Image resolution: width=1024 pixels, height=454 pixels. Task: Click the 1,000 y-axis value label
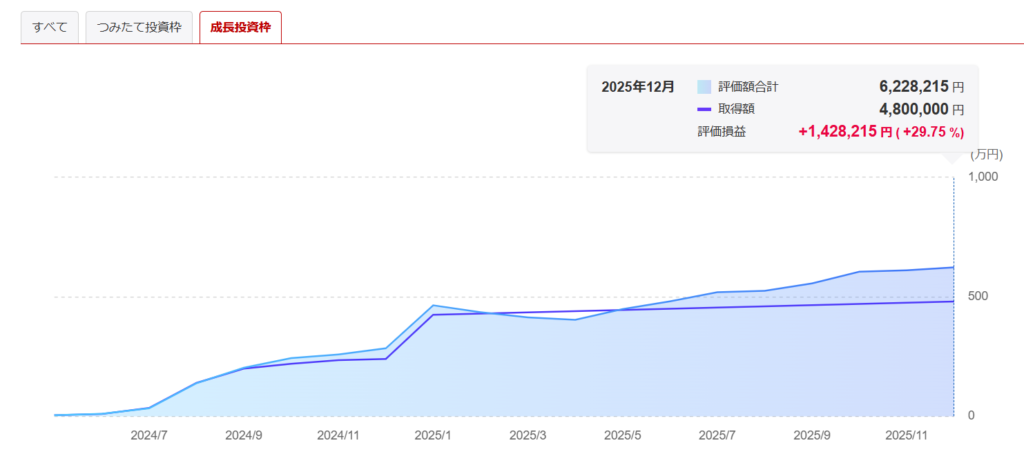[x=985, y=177]
